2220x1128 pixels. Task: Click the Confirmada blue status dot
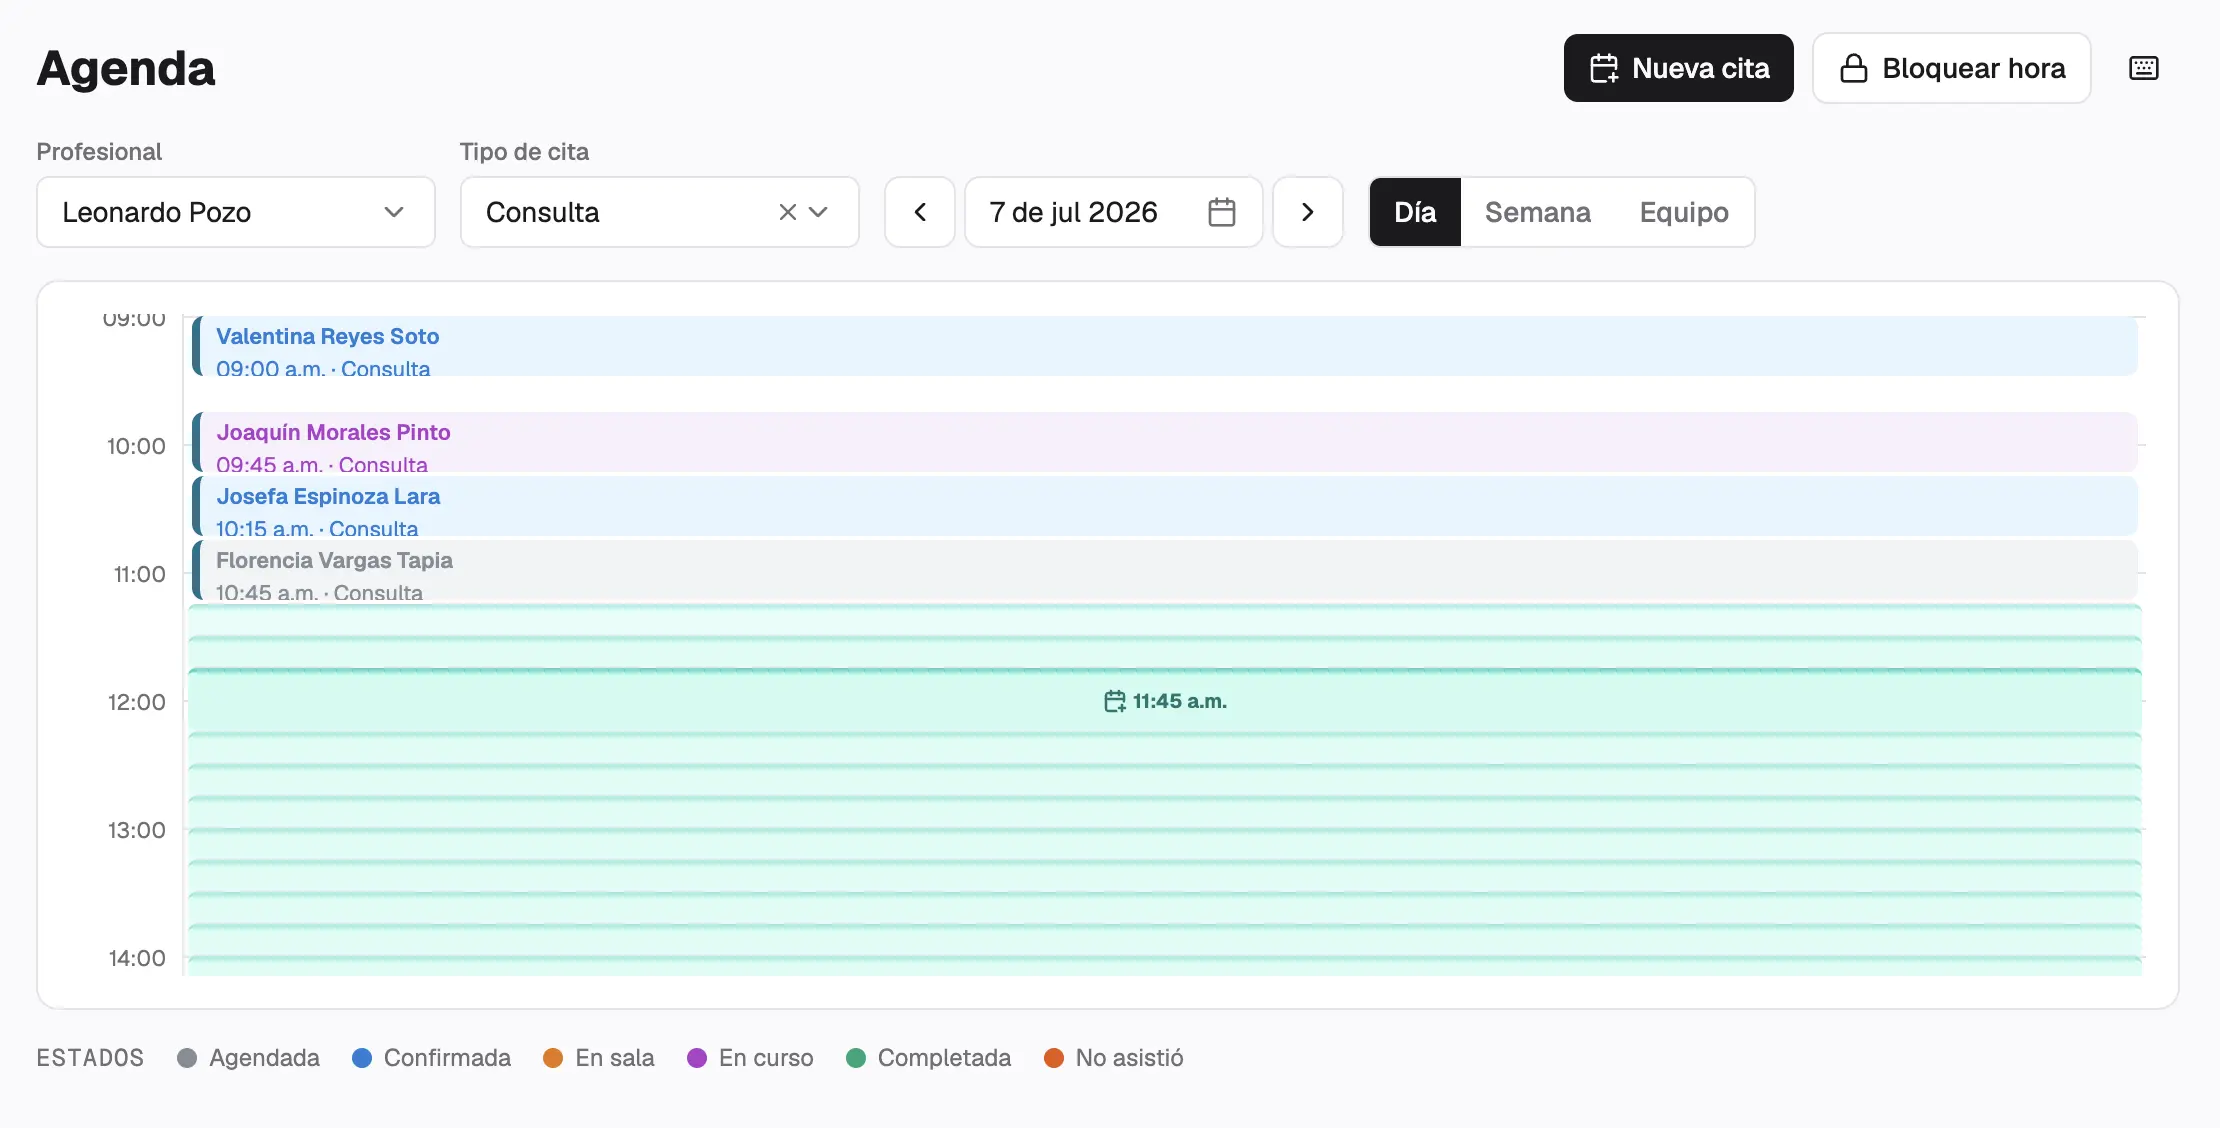[x=362, y=1058]
